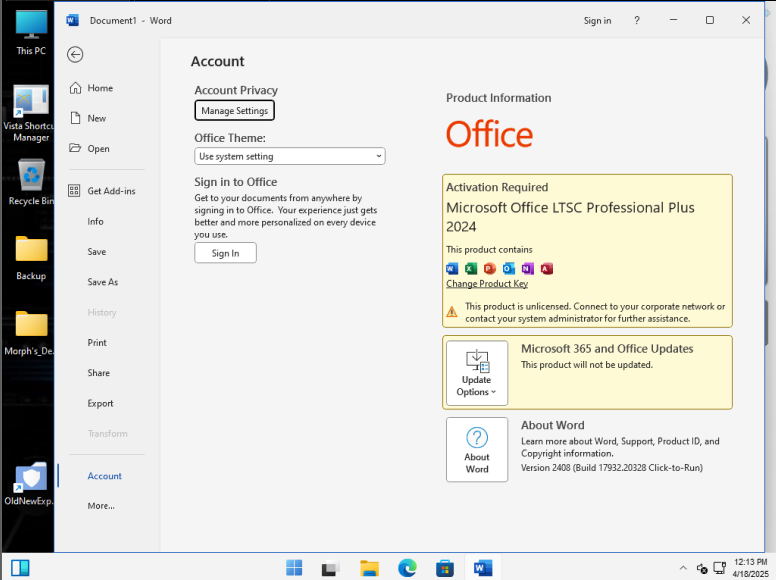The image size is (776, 580).
Task: Select the This PC desktop icon
Action: tap(31, 33)
